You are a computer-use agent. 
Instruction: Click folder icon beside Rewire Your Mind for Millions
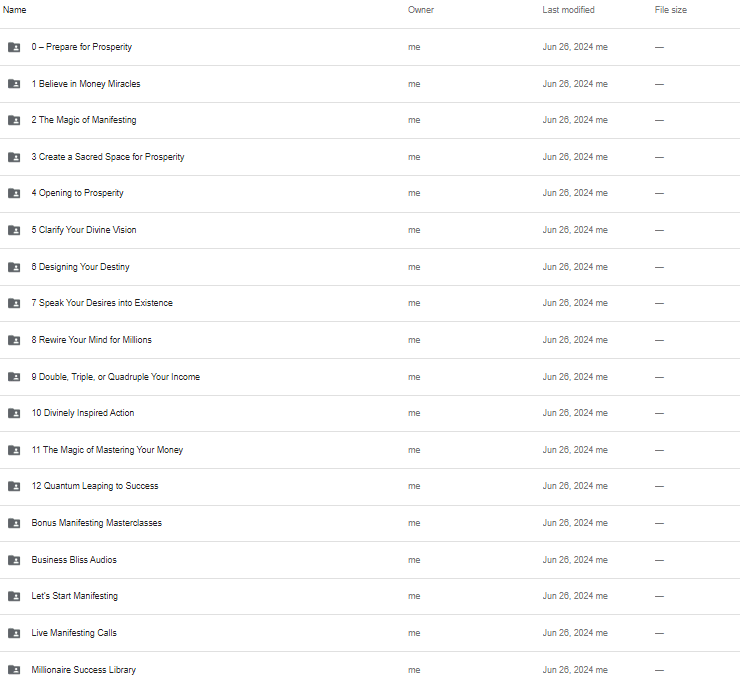14,340
